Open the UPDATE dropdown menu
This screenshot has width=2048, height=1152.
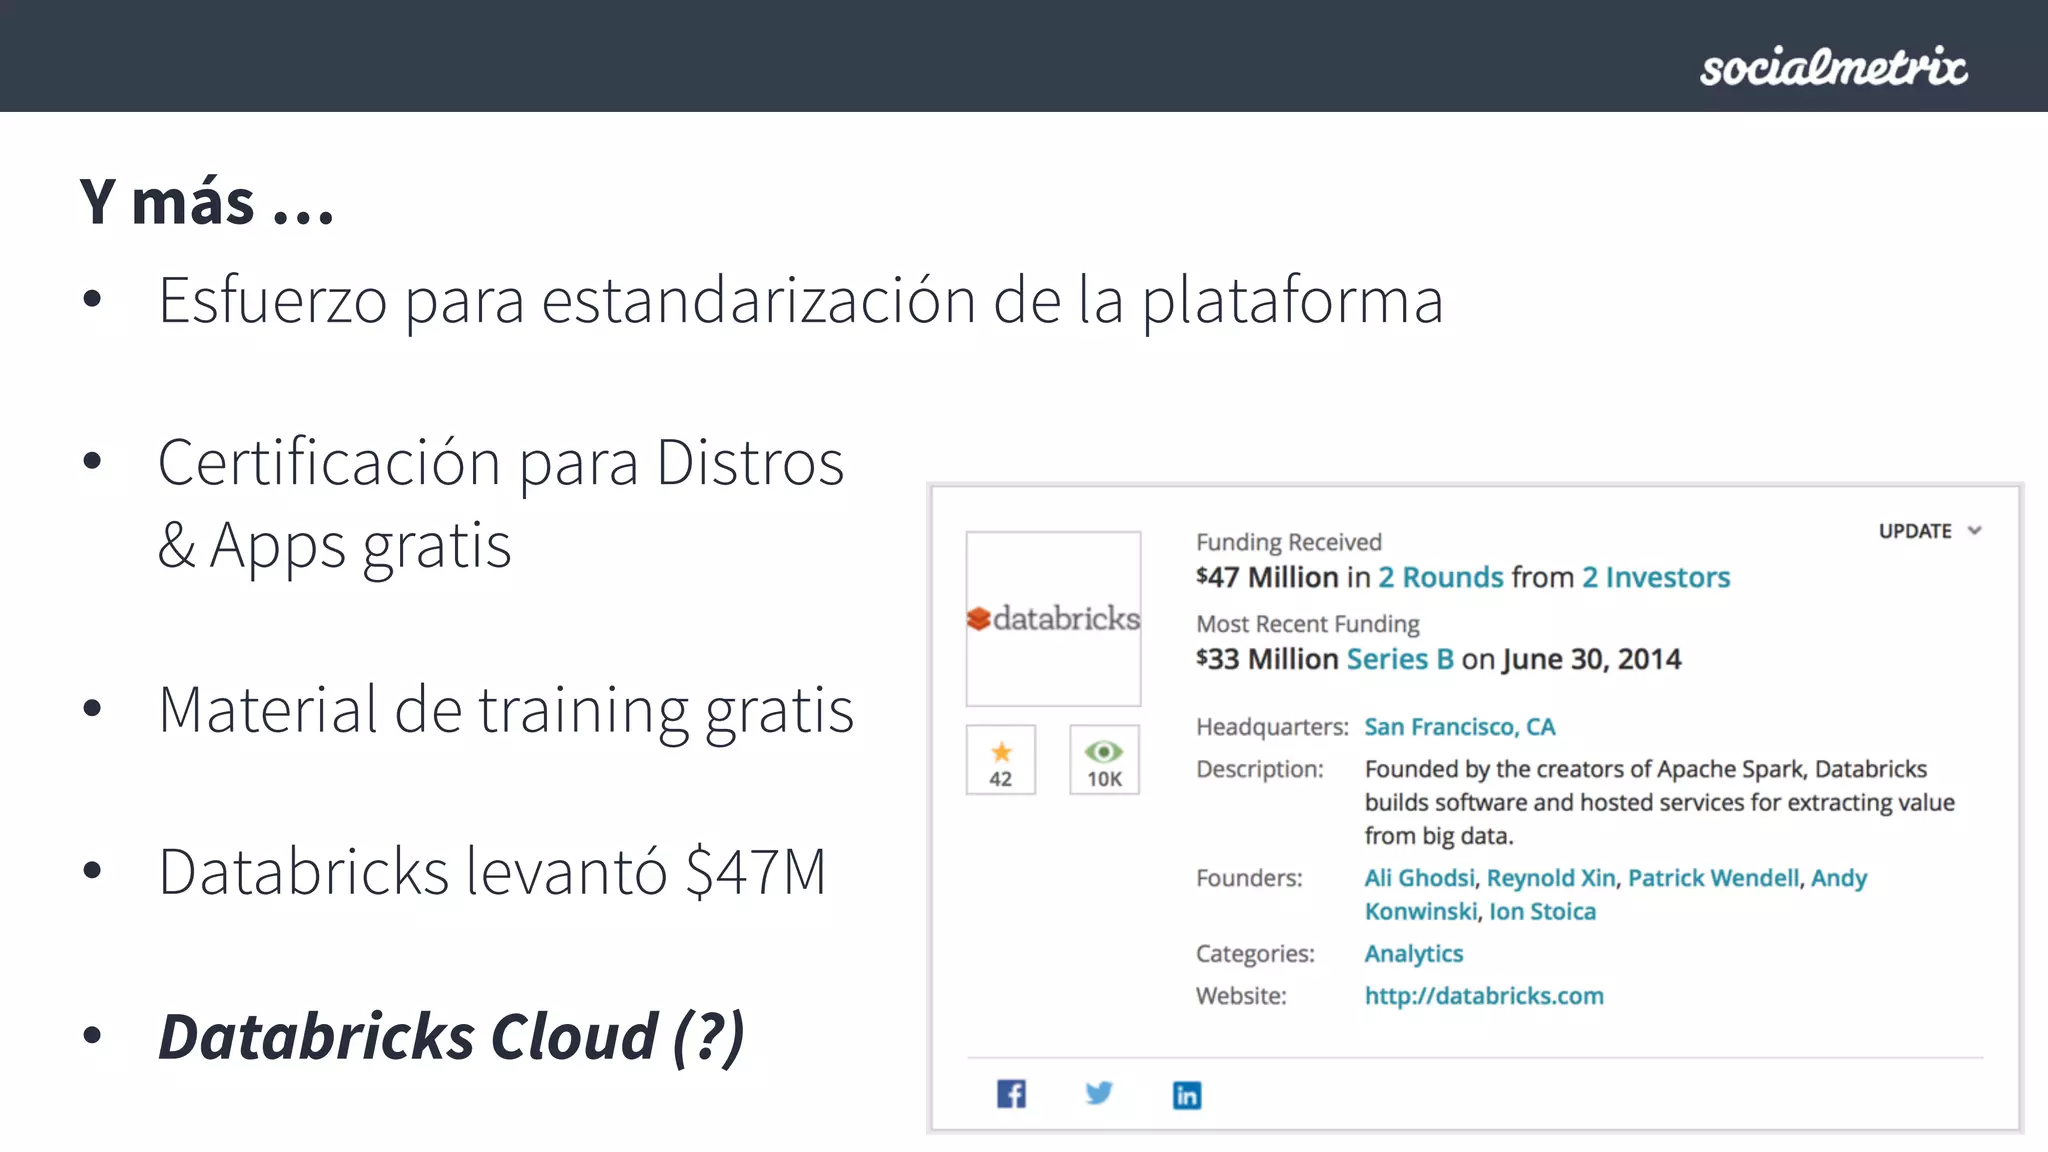1930,531
